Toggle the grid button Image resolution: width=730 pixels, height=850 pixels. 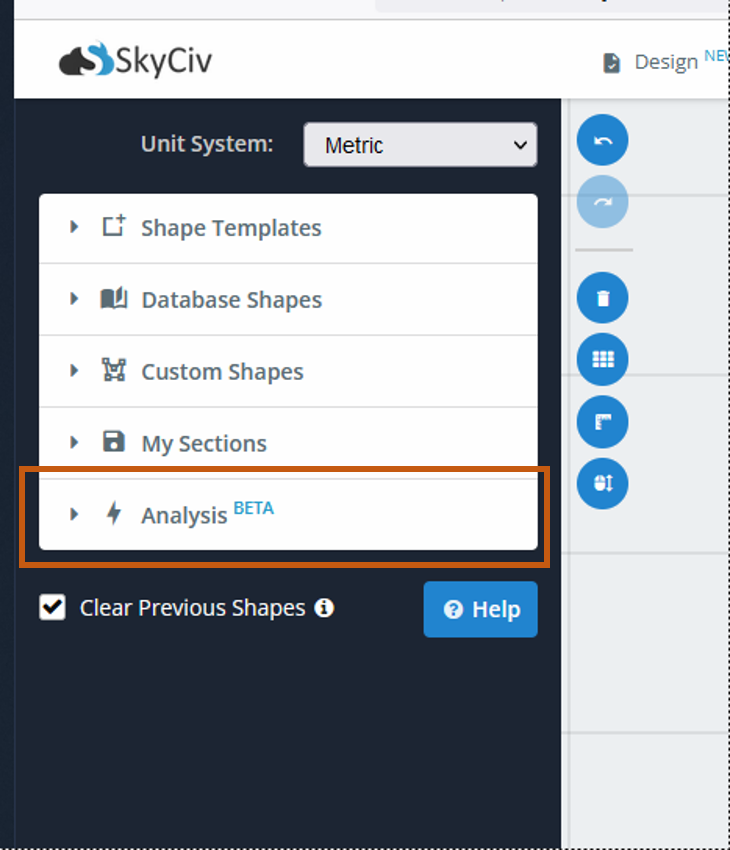click(602, 359)
